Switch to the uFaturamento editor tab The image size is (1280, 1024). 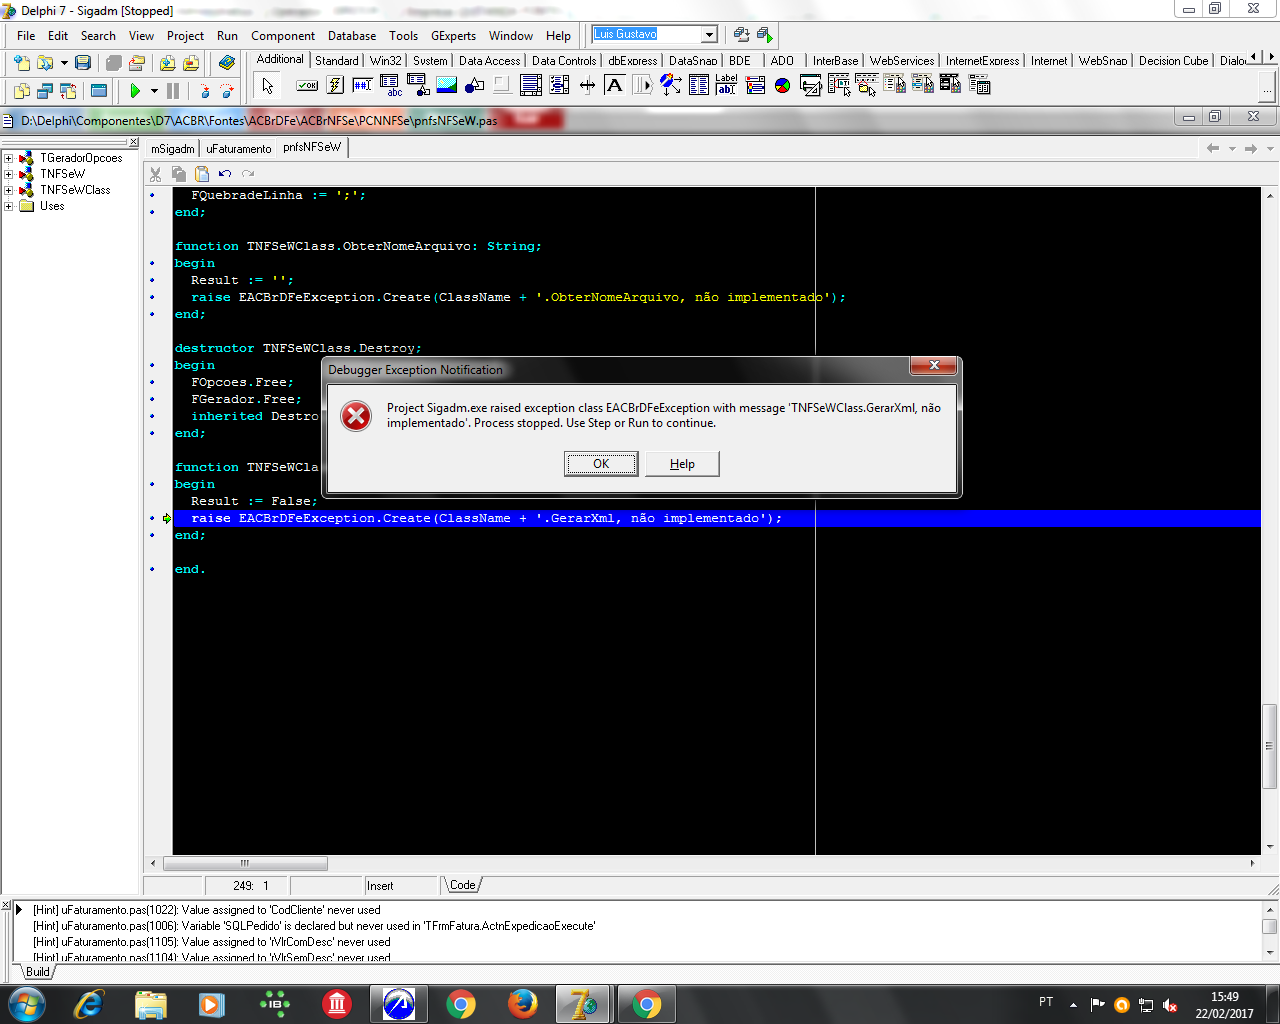(239, 148)
